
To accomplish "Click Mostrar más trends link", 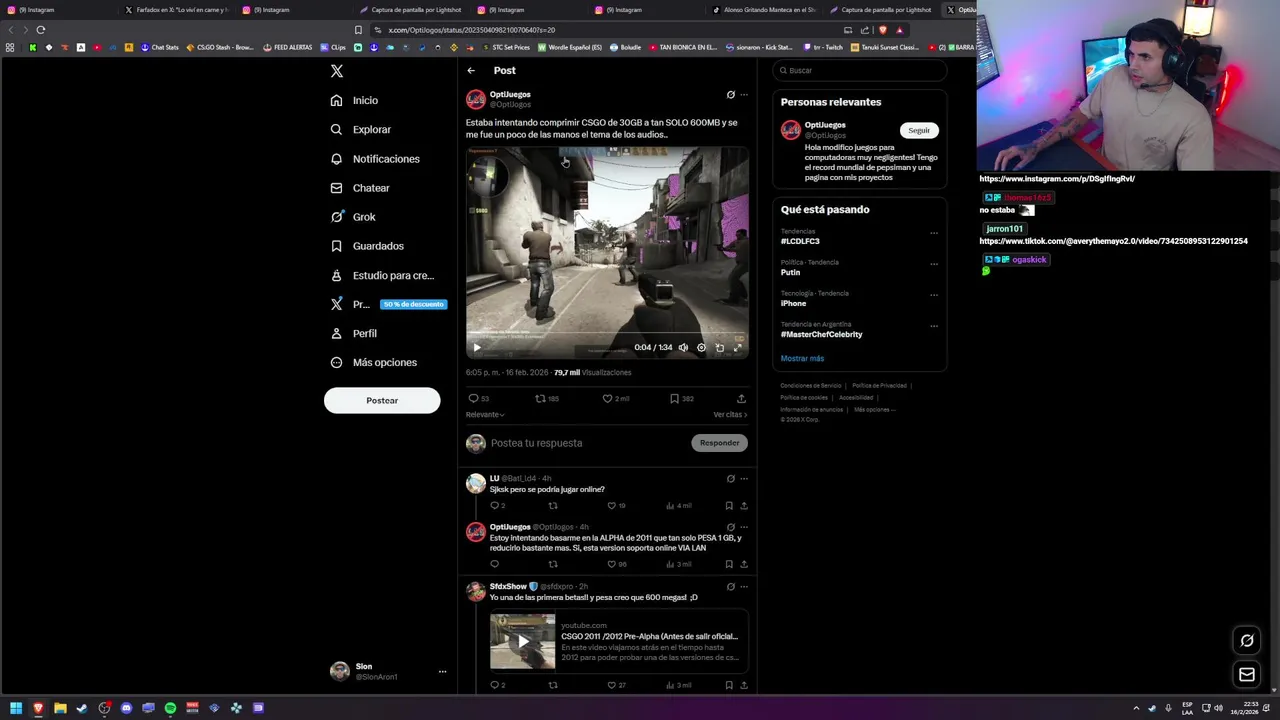I will [802, 358].
